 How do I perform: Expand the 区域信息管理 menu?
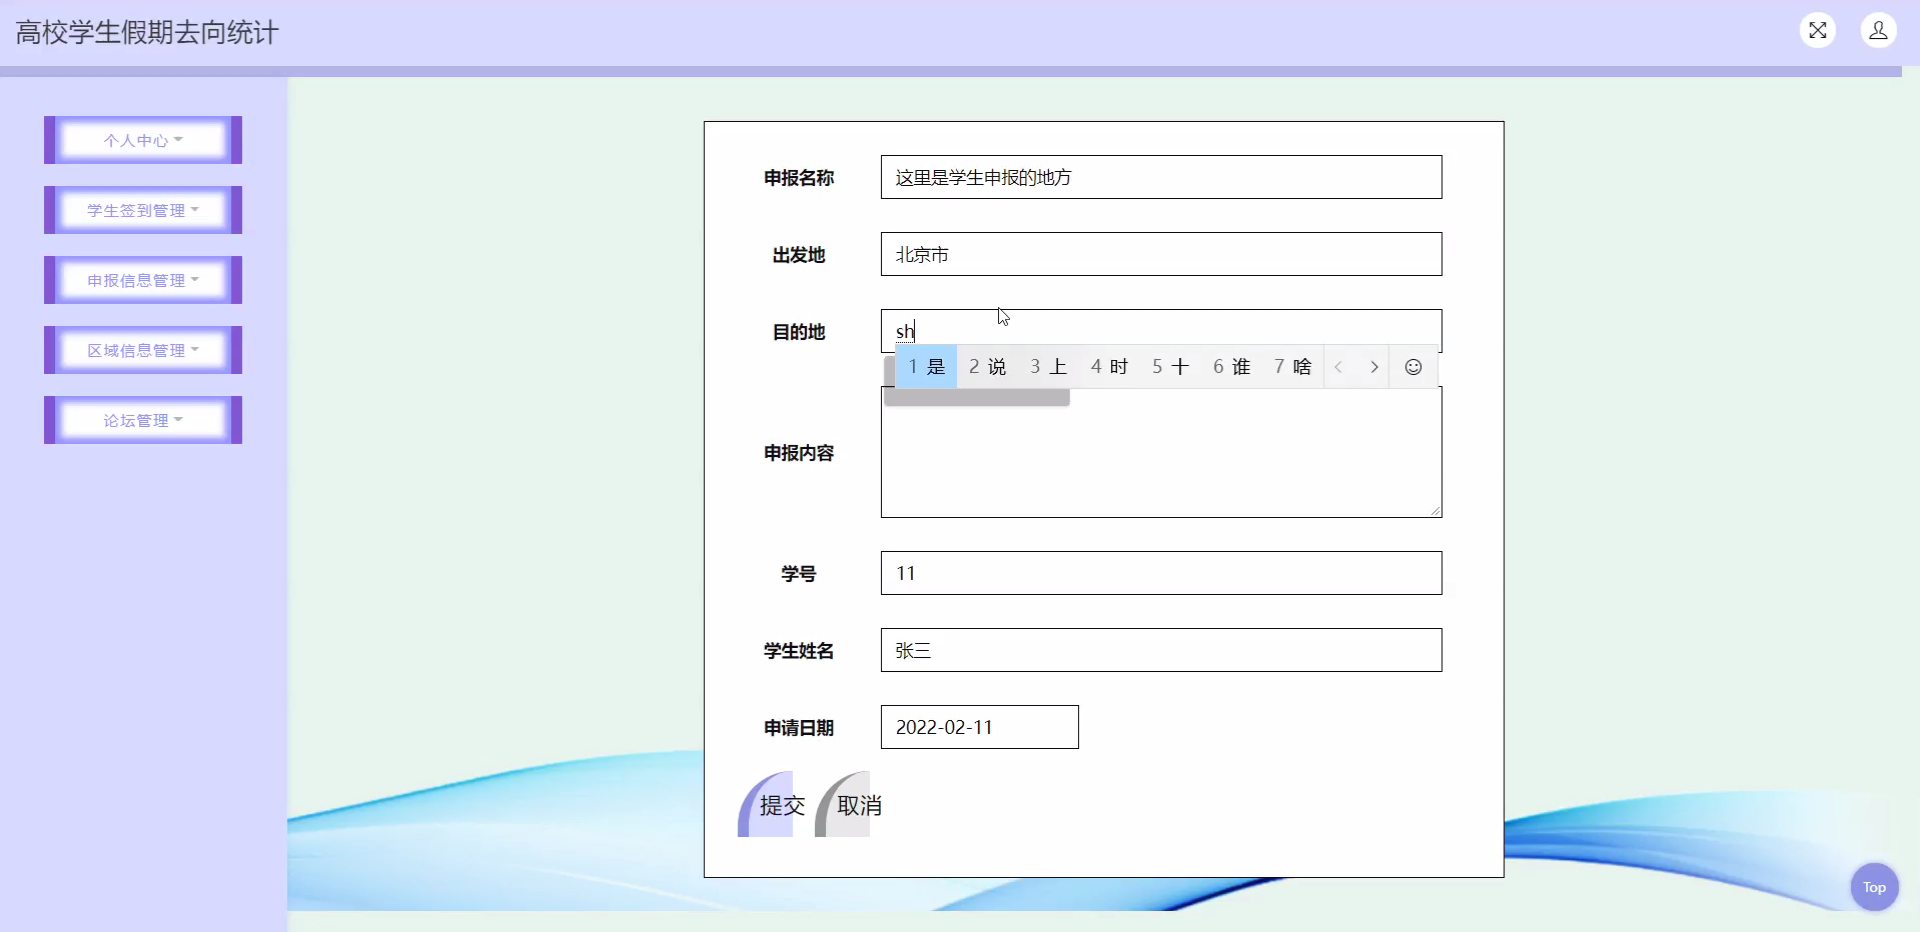143,350
